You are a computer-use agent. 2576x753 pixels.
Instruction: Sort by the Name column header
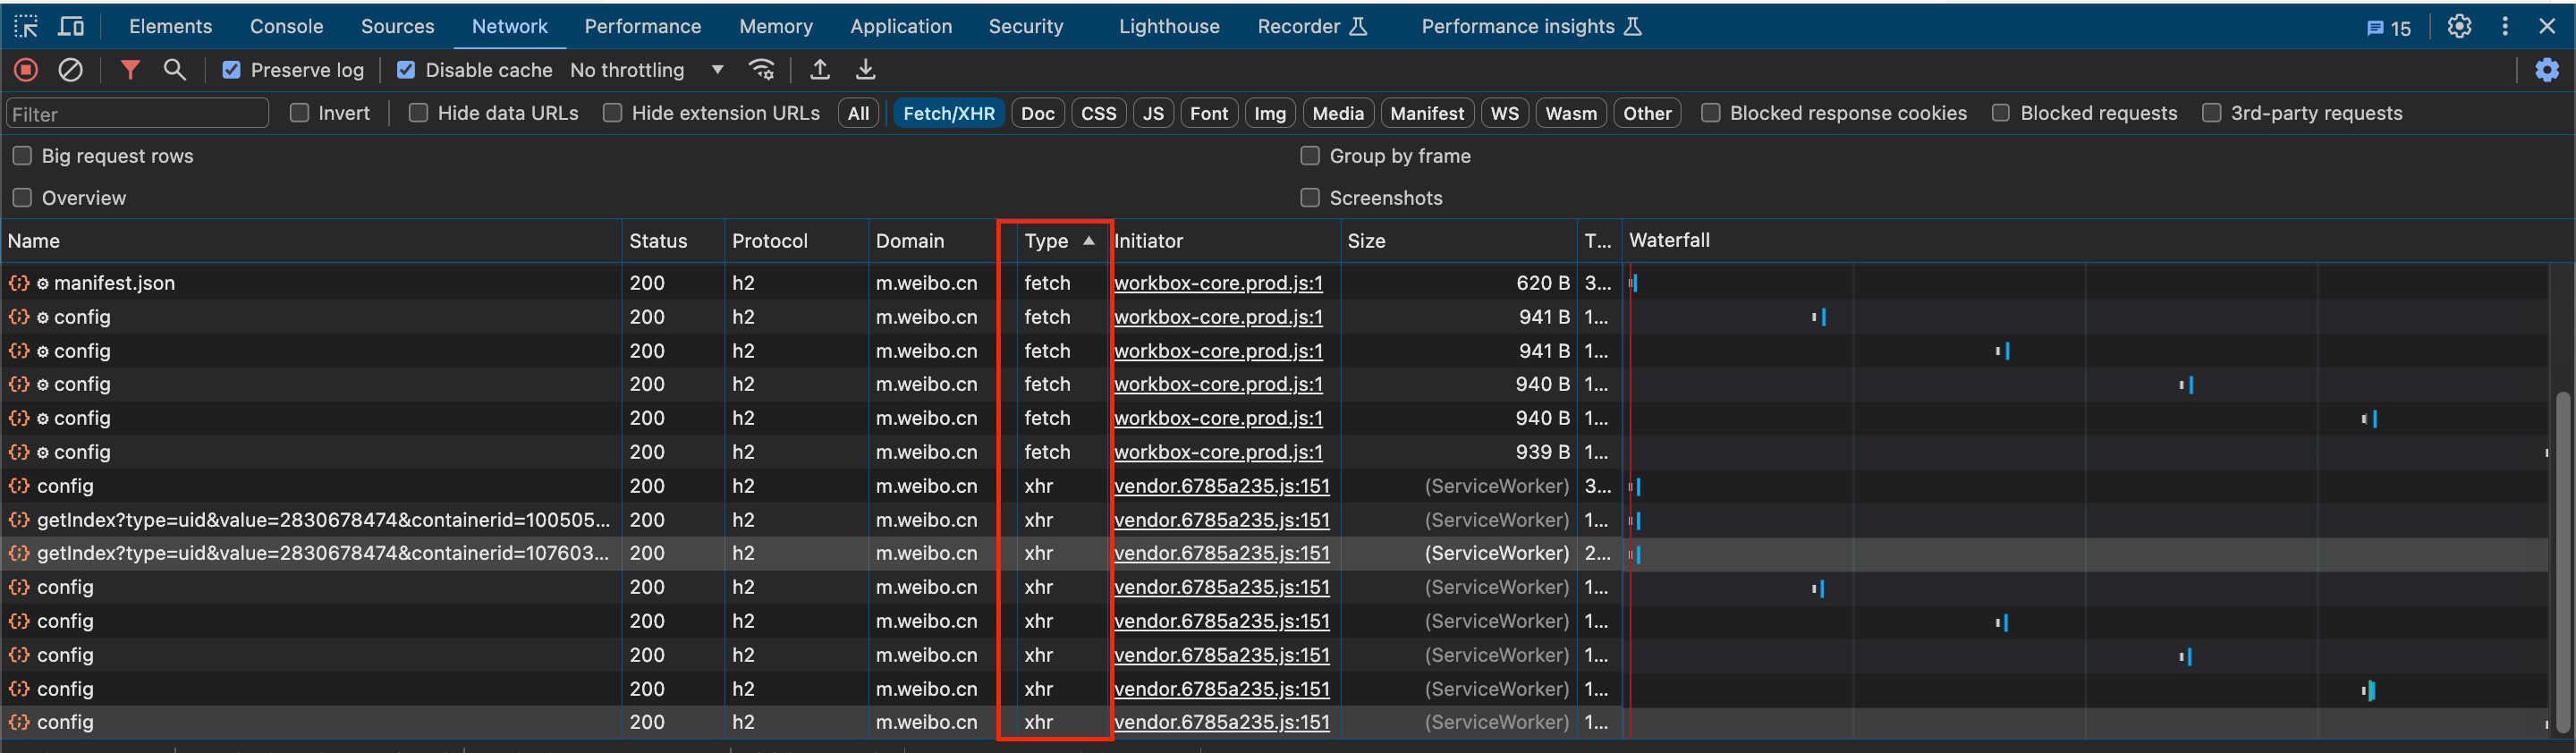(x=310, y=241)
